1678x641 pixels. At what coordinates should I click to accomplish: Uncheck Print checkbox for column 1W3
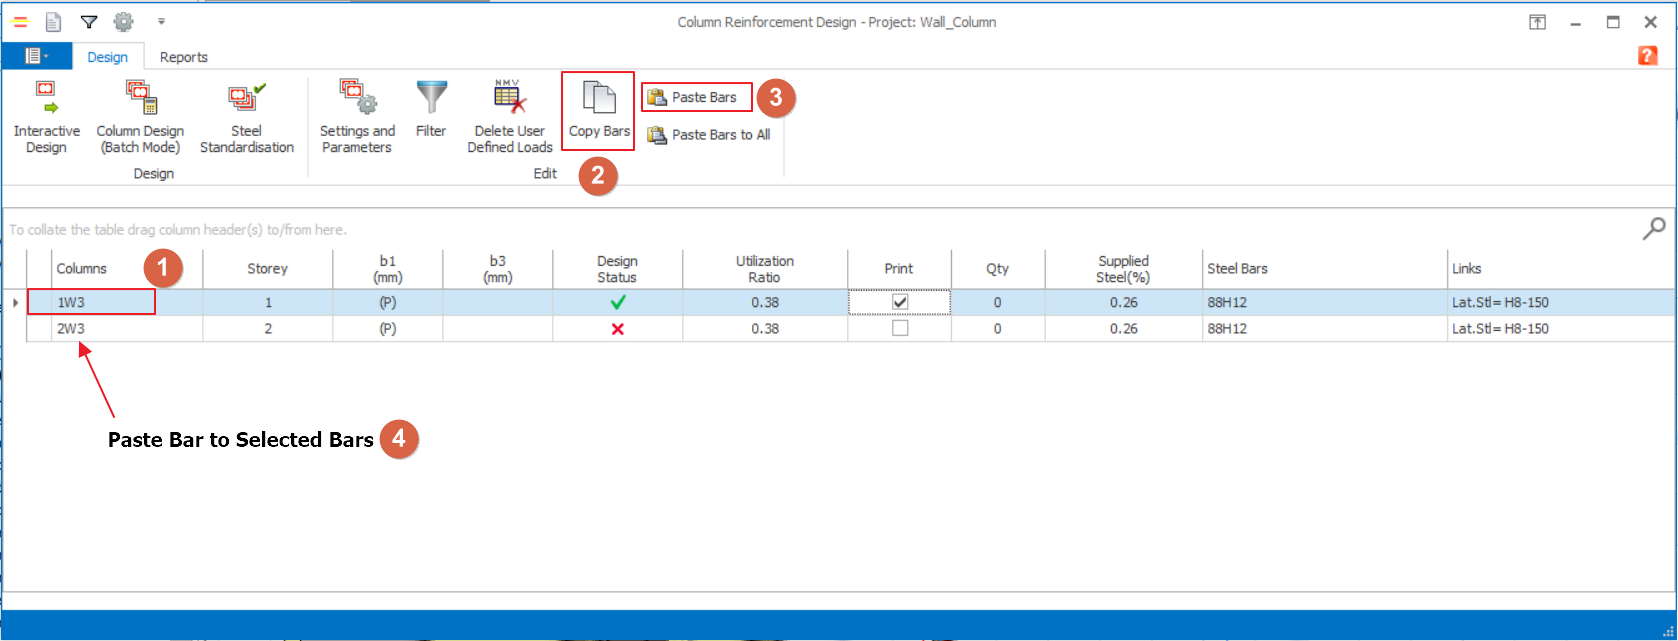coord(900,302)
